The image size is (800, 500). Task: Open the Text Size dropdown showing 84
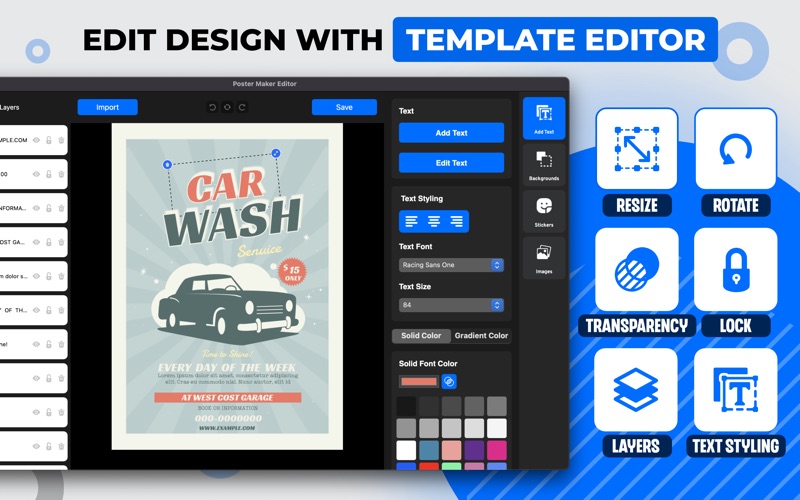point(451,305)
